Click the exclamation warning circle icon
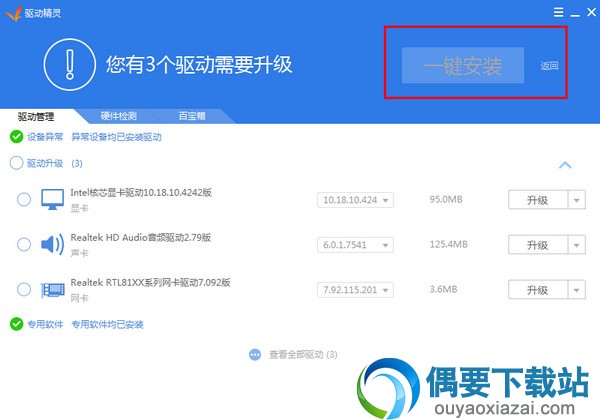The width and height of the screenshot is (600, 420). [70, 64]
